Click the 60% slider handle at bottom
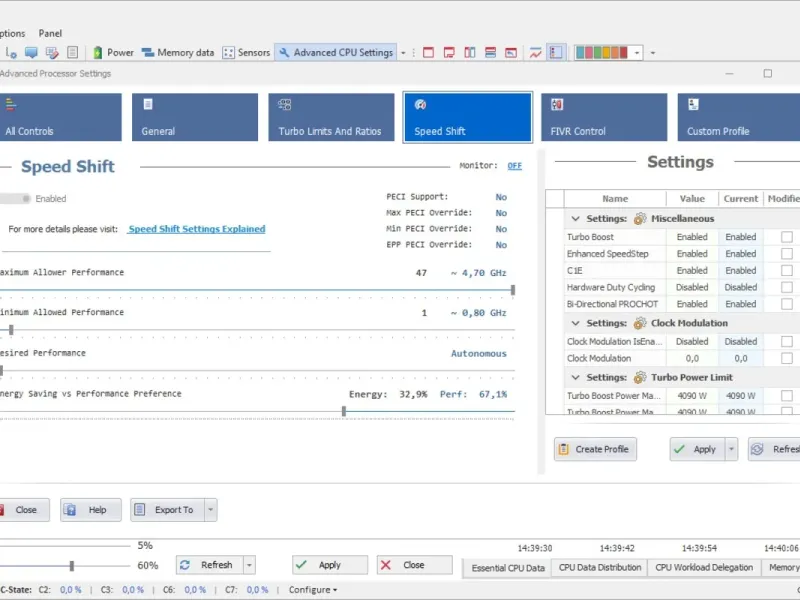This screenshot has height=600, width=800. tap(72, 565)
